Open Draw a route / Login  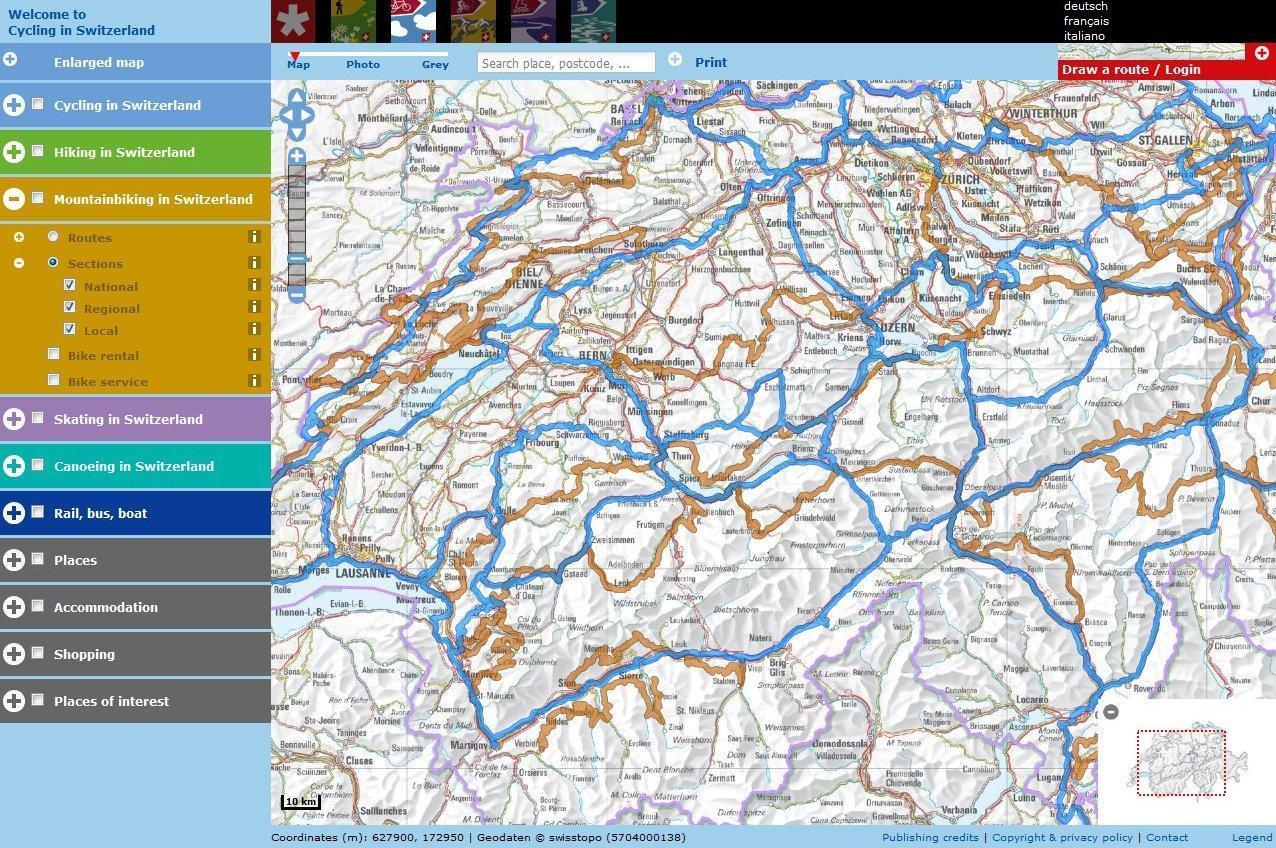coord(1131,70)
